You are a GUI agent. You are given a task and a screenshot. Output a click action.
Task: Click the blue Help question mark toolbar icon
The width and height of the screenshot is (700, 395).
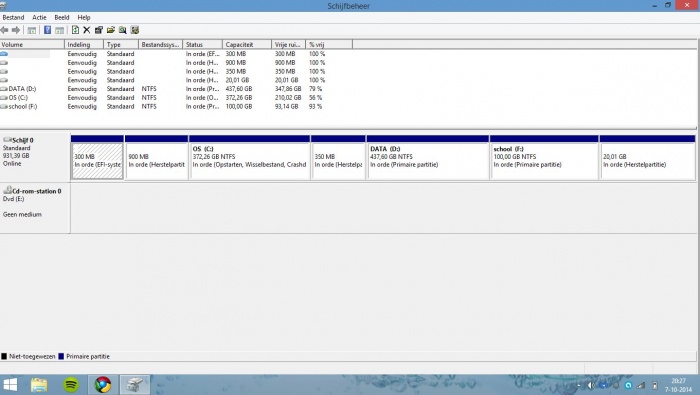pyautogui.click(x=47, y=30)
